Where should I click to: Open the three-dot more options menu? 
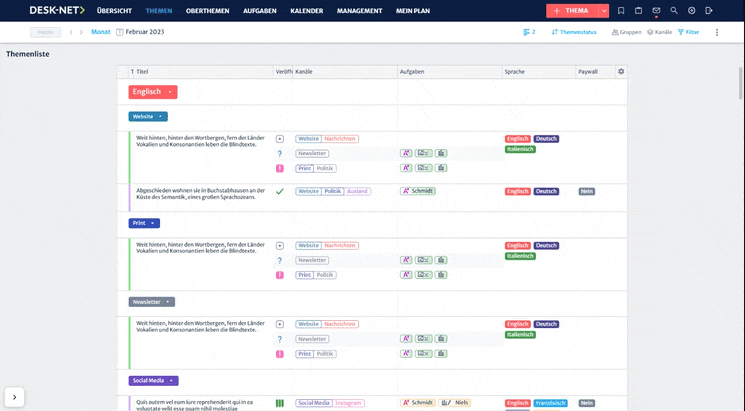click(716, 32)
